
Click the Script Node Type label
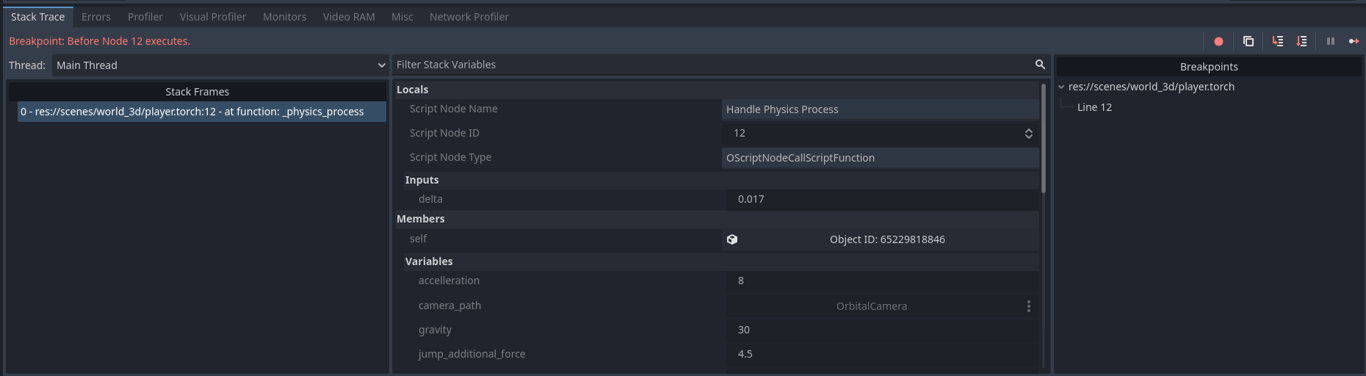[450, 158]
